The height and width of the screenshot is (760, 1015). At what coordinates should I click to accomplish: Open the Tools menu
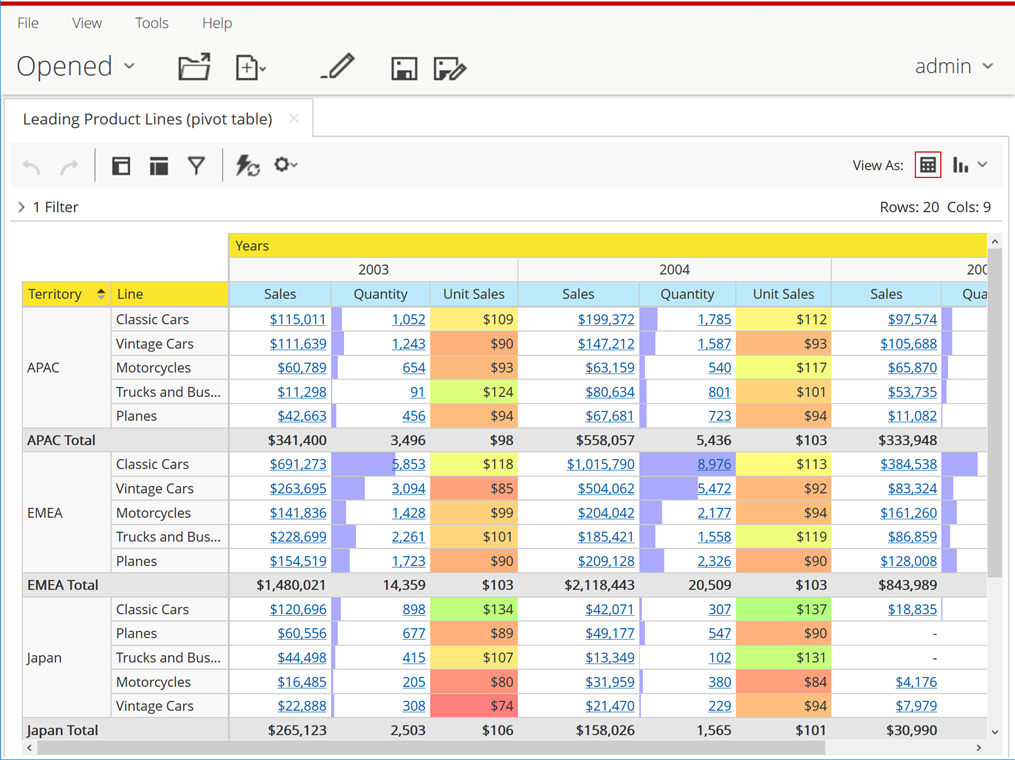152,23
